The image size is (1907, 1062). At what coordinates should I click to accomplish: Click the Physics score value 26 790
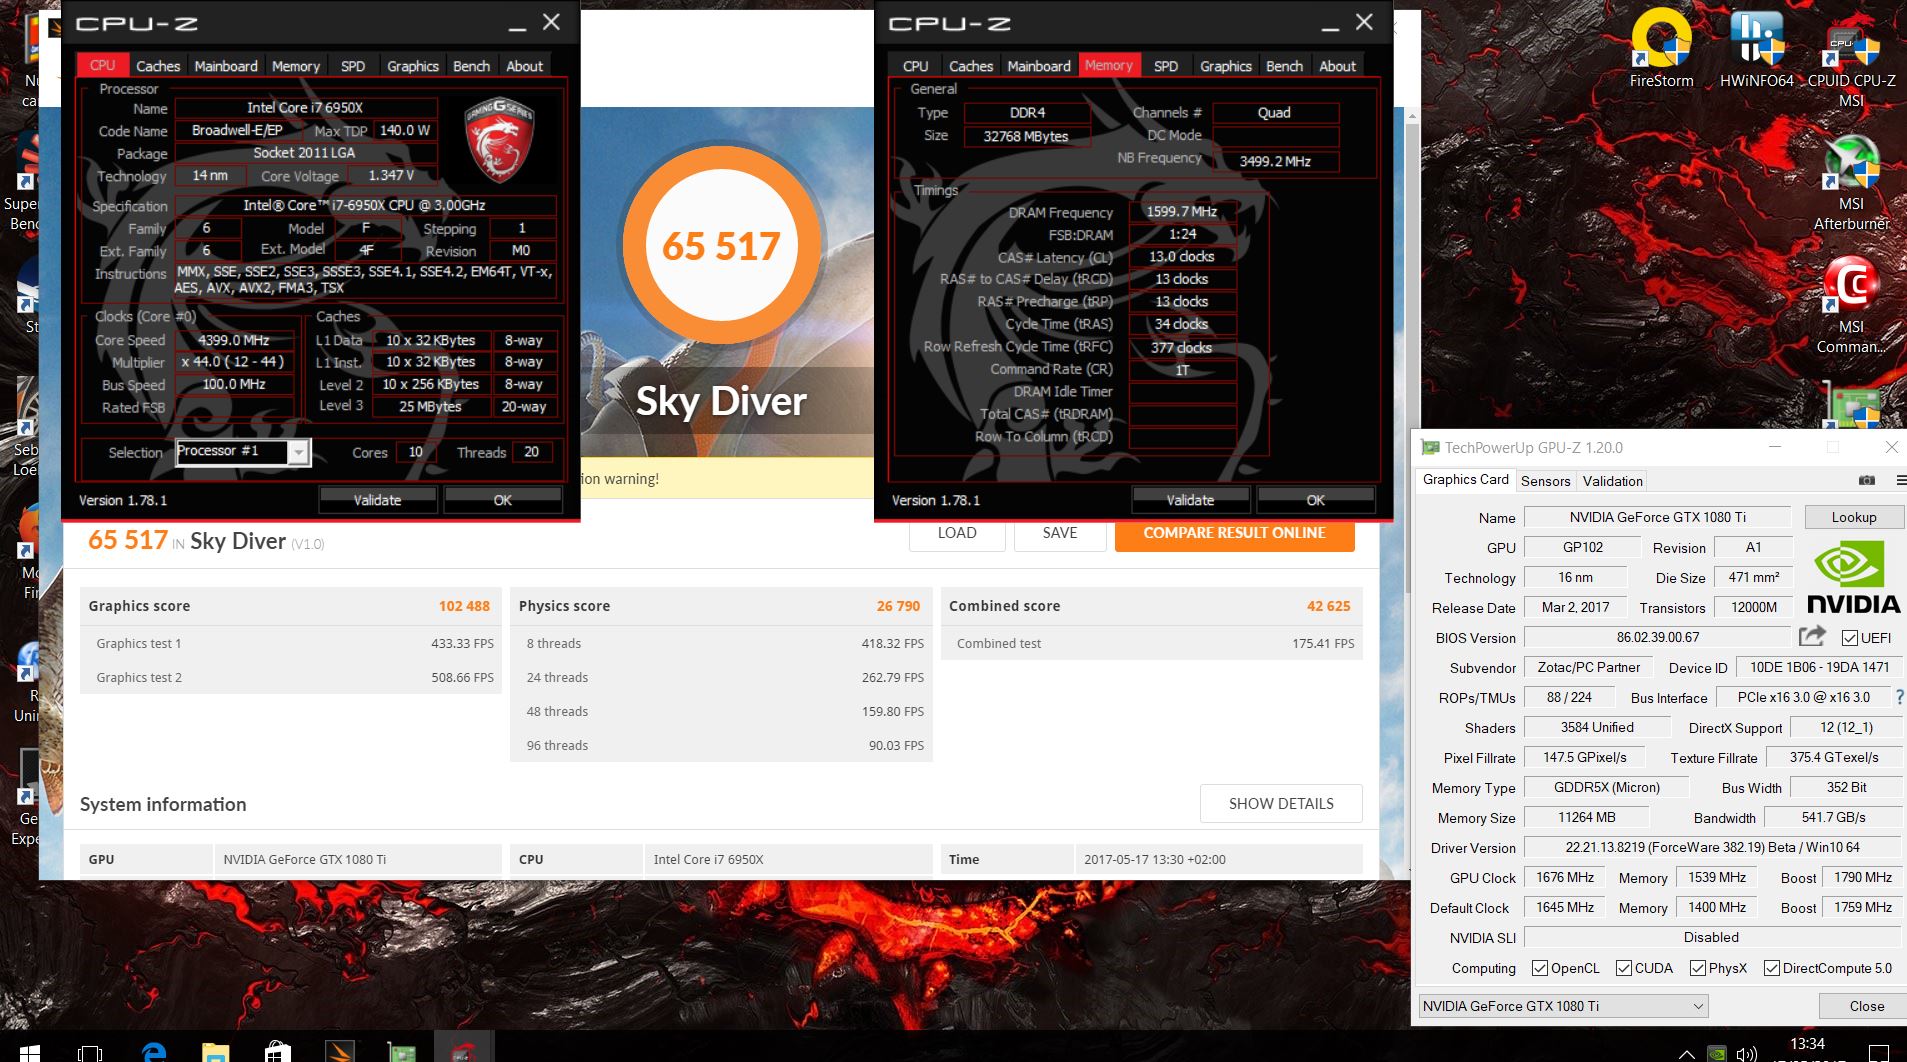(x=898, y=606)
